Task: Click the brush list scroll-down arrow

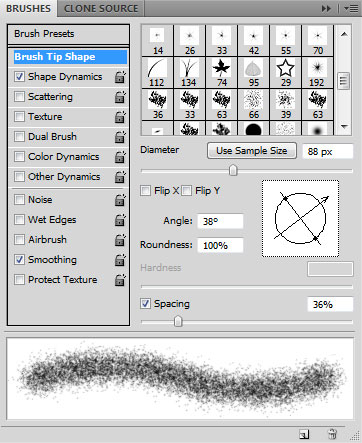Action: 344,127
